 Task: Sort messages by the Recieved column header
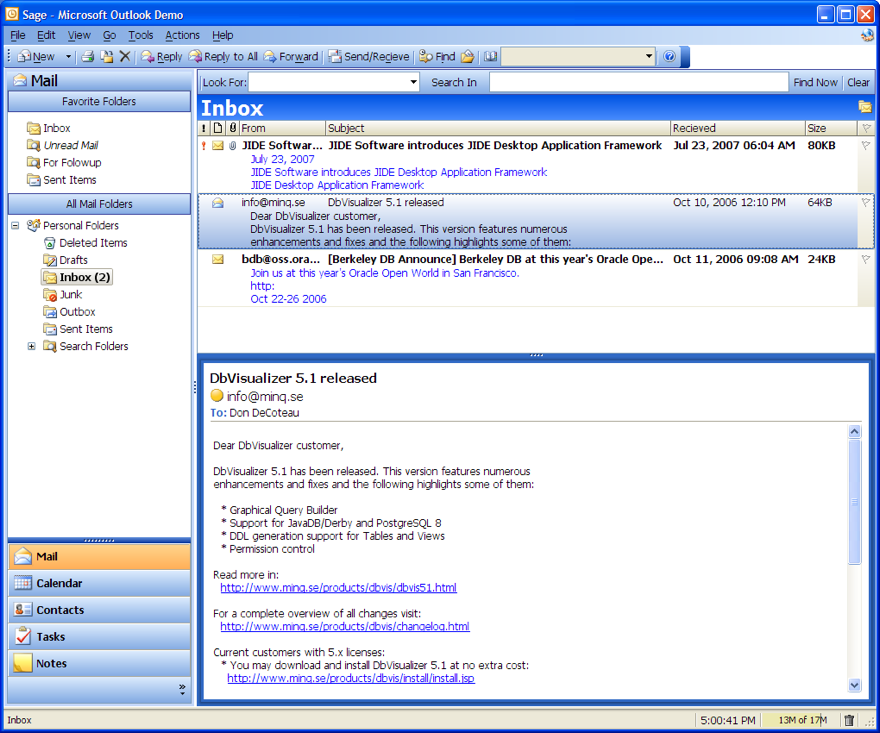737,129
